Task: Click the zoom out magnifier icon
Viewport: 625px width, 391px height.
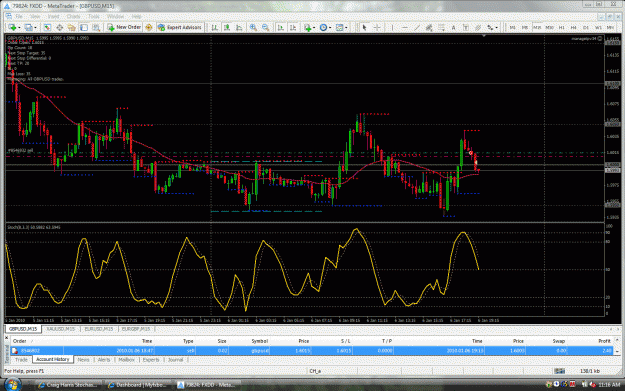Action: 265,28
